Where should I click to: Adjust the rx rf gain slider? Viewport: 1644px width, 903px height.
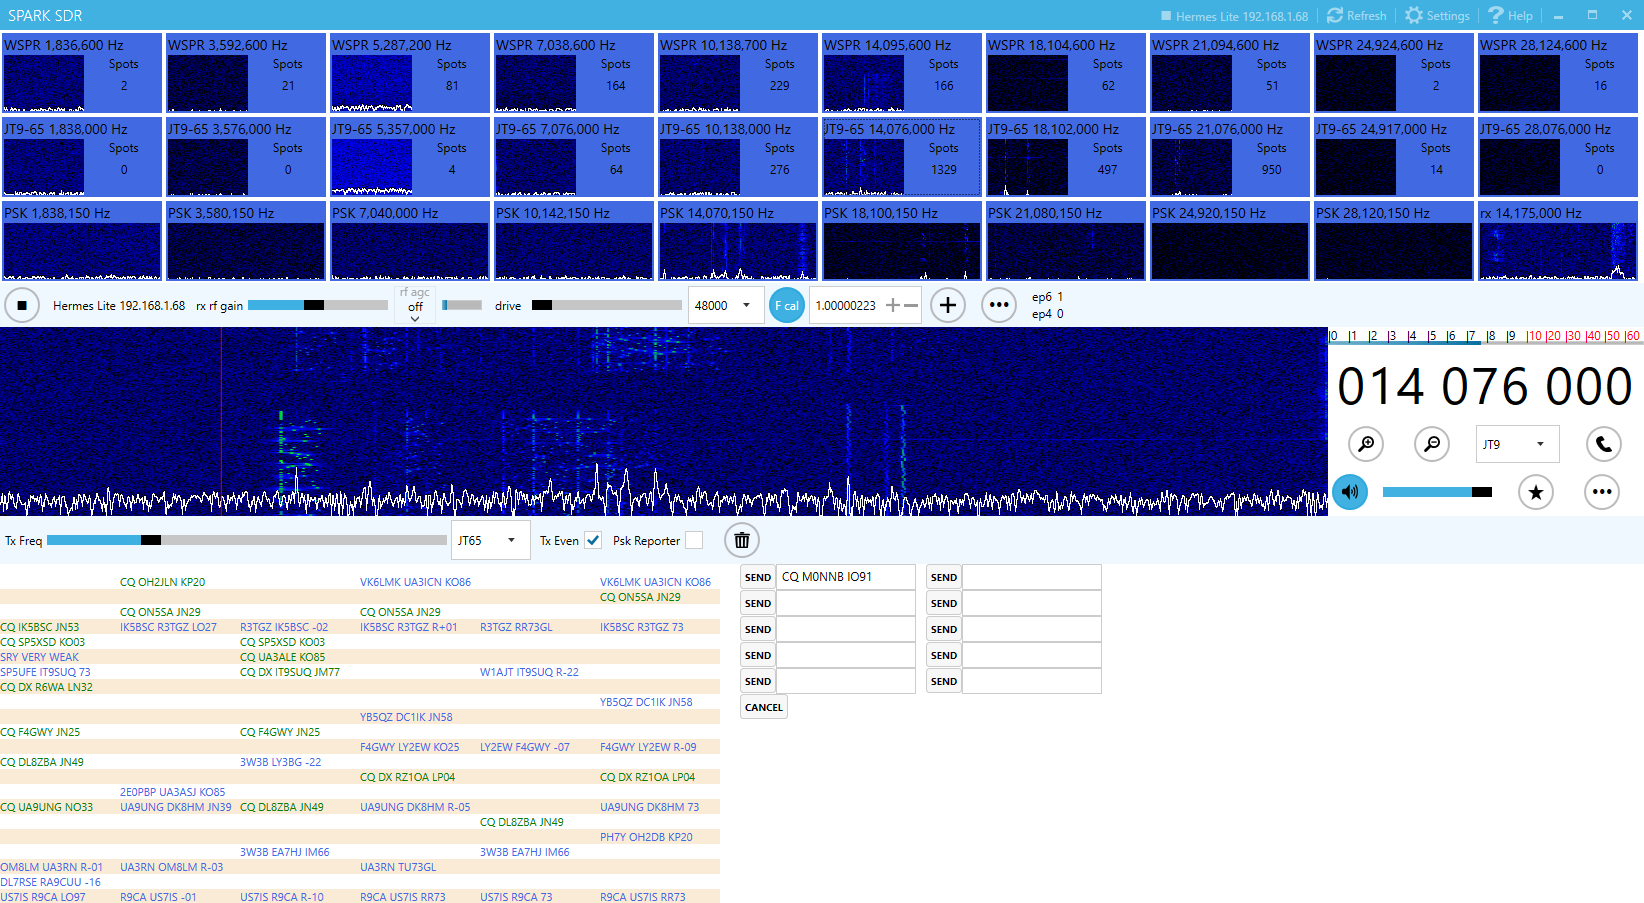point(318,305)
